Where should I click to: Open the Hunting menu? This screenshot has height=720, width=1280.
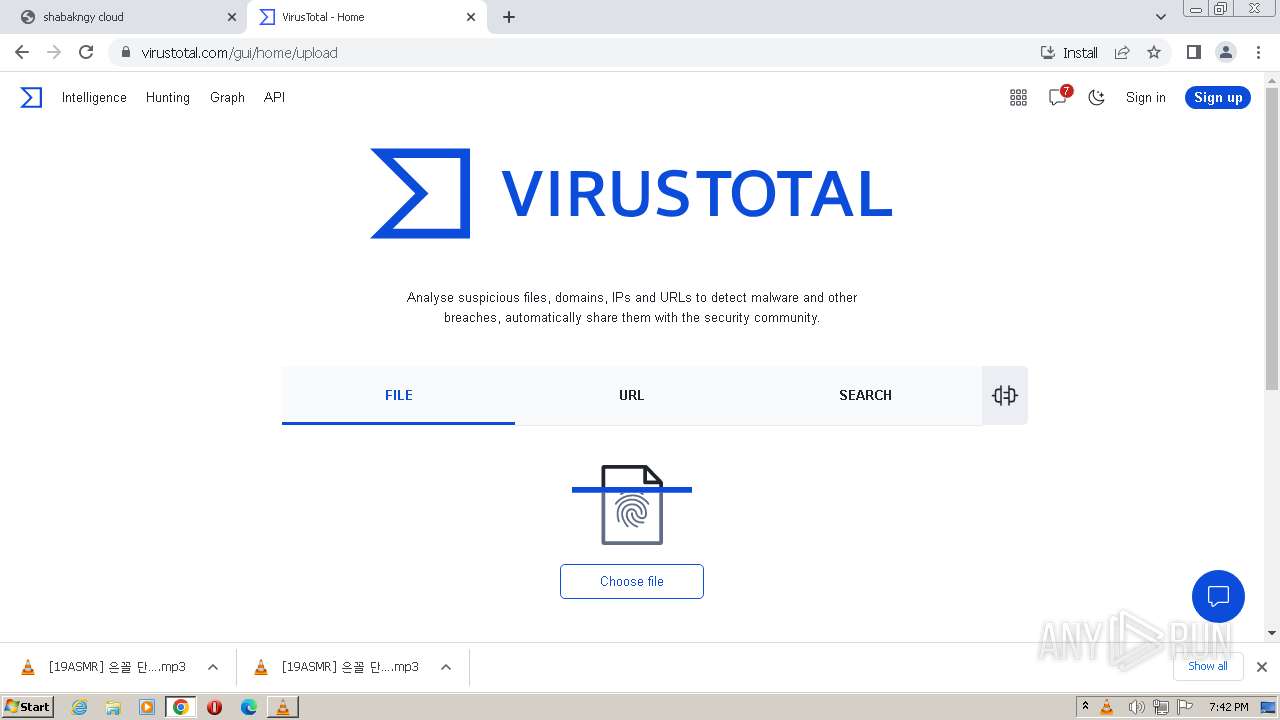(168, 97)
